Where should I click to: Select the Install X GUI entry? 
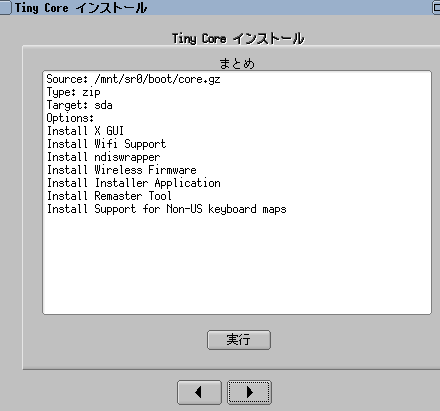[x=85, y=131]
